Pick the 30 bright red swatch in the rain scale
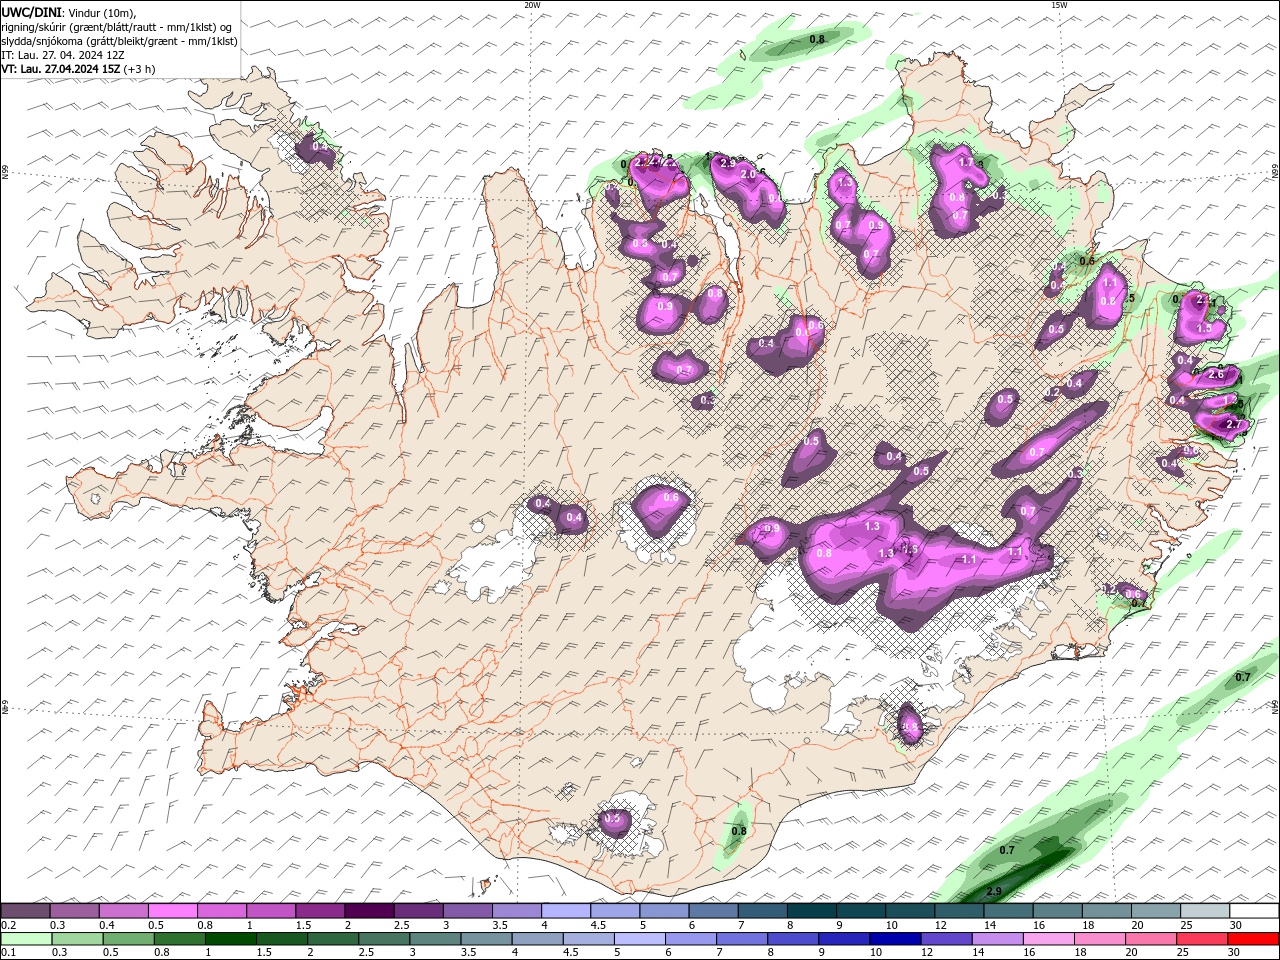Screen dimensions: 1280x960 coord(1252,939)
